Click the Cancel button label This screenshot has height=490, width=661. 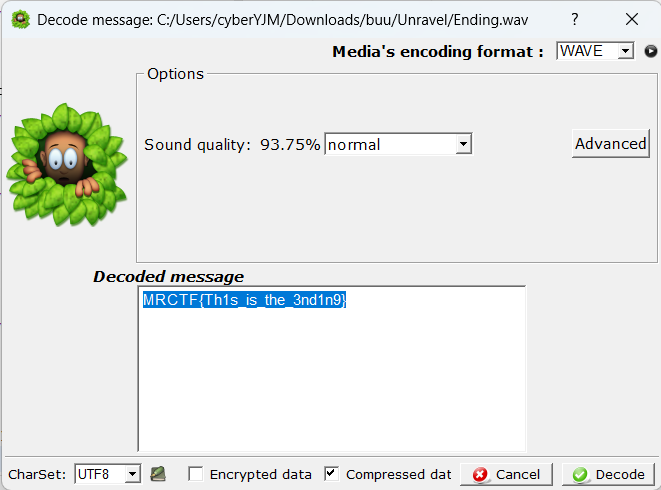coord(518,474)
